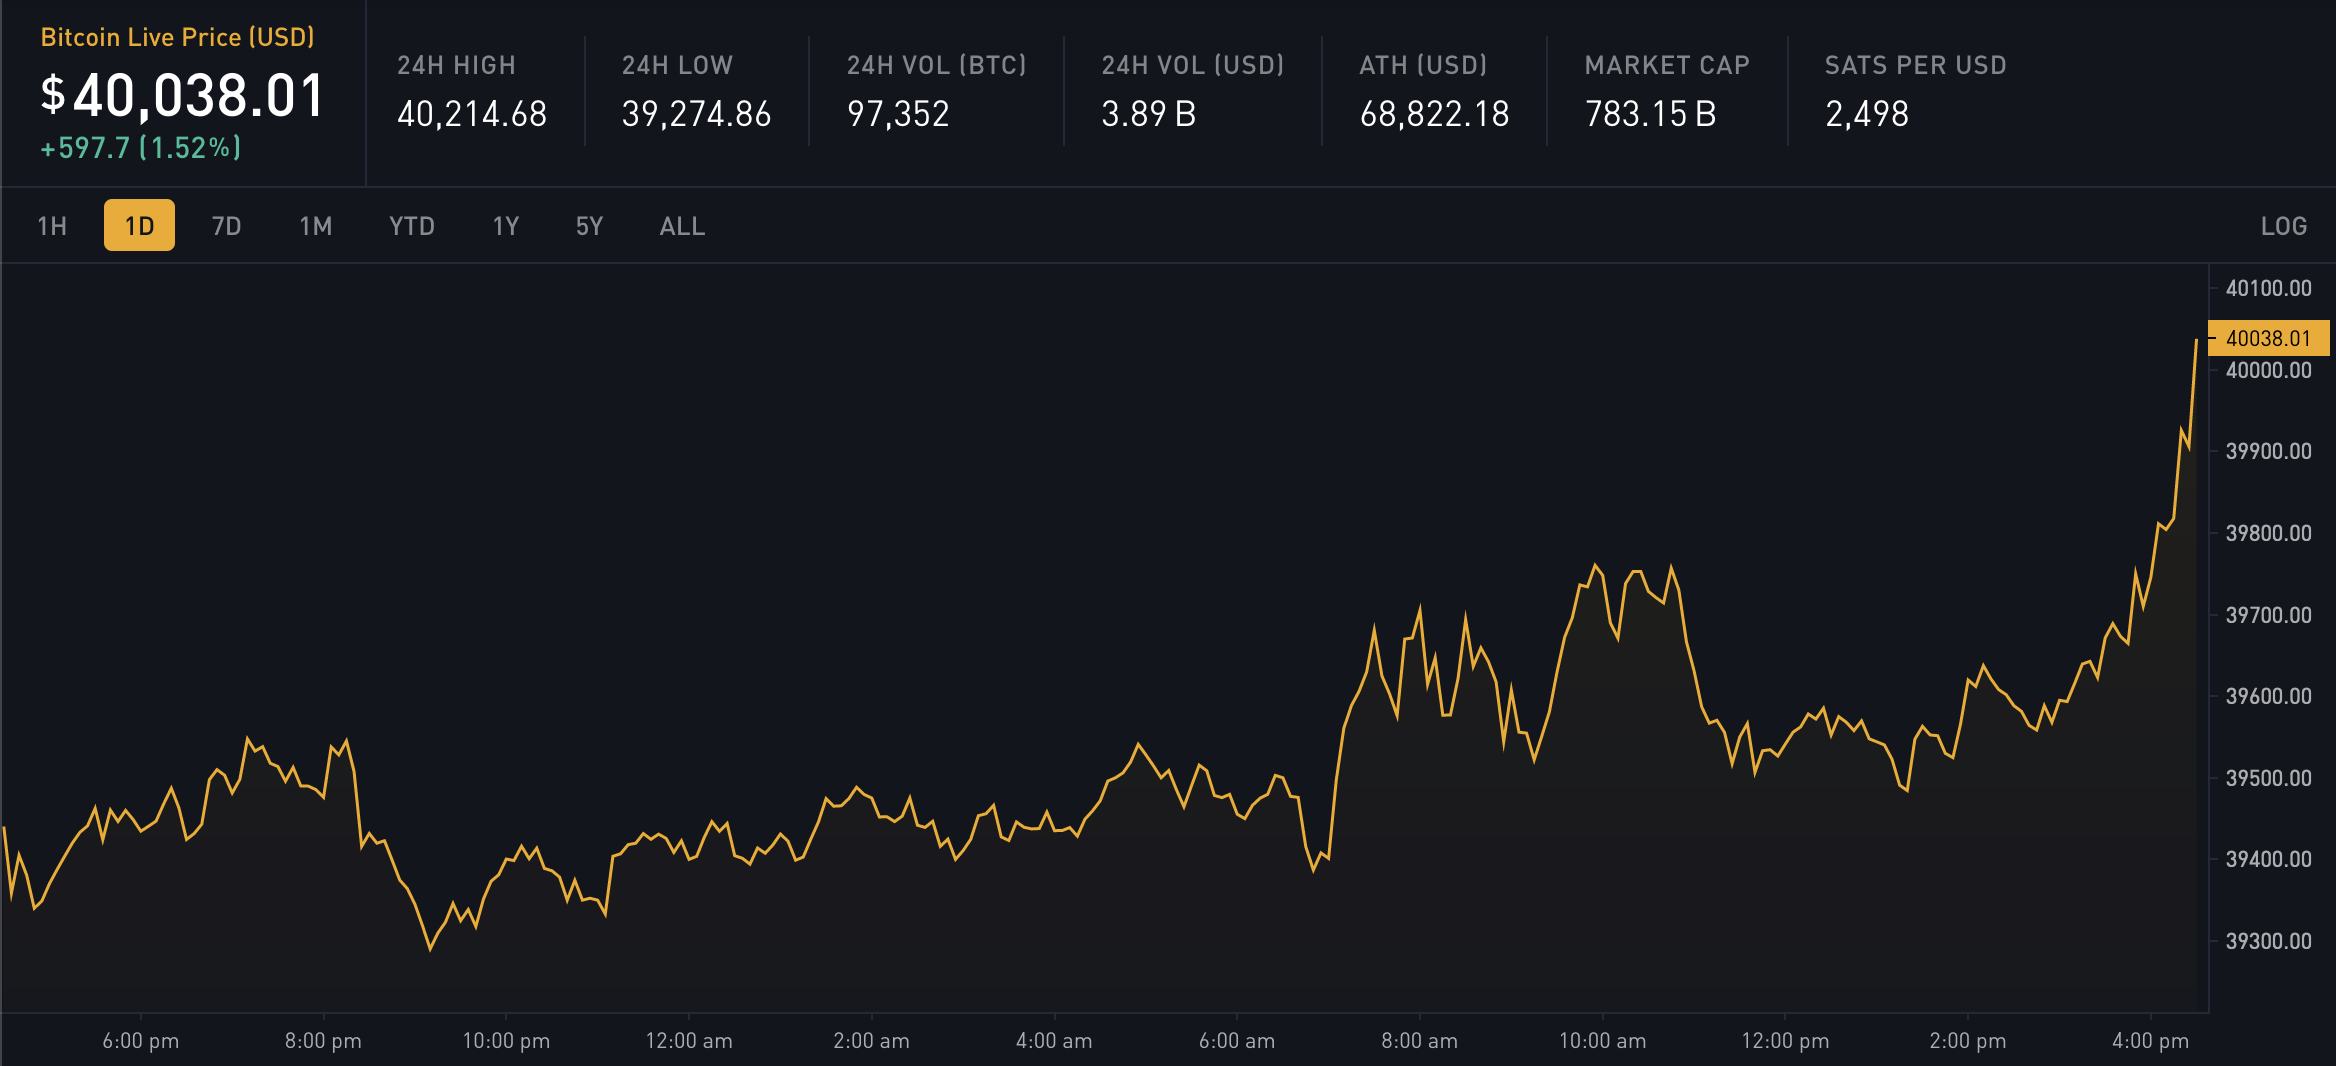Click the 10:00 am time axis label
The width and height of the screenshot is (2336, 1066).
[1602, 1041]
